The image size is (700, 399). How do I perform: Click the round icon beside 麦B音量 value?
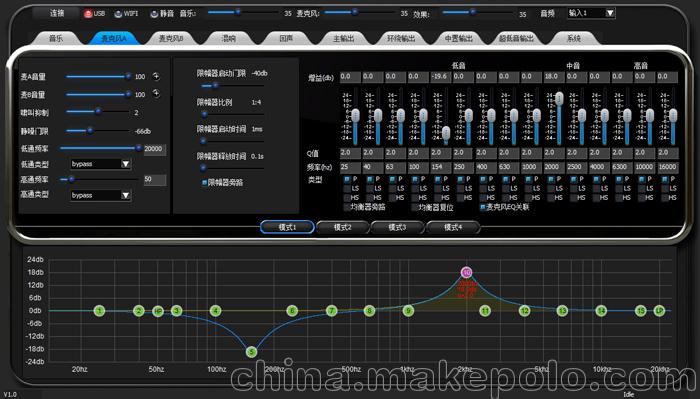(156, 93)
